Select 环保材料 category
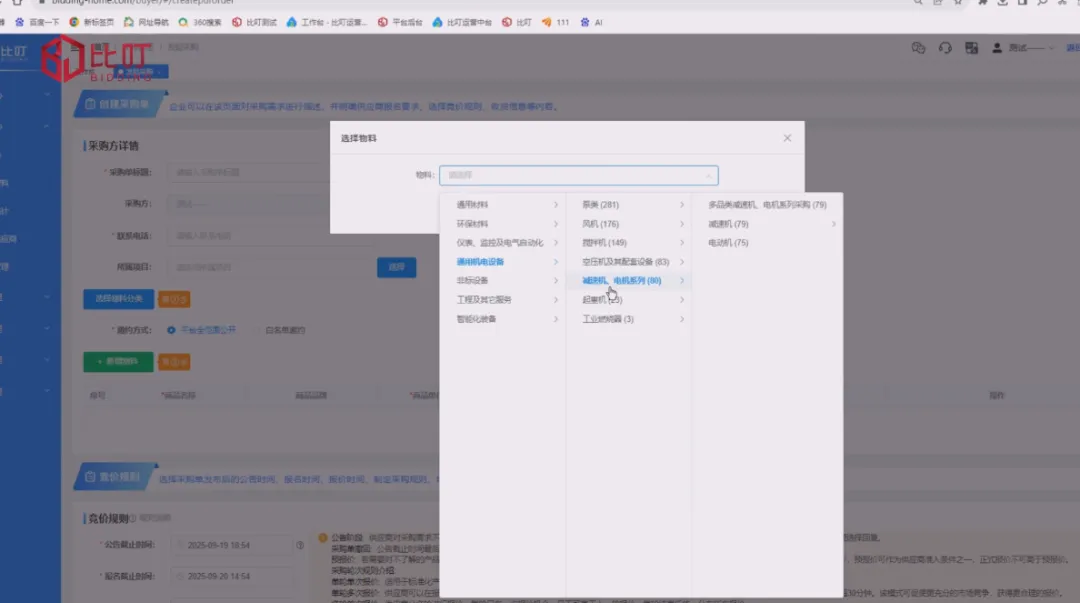 (x=472, y=224)
